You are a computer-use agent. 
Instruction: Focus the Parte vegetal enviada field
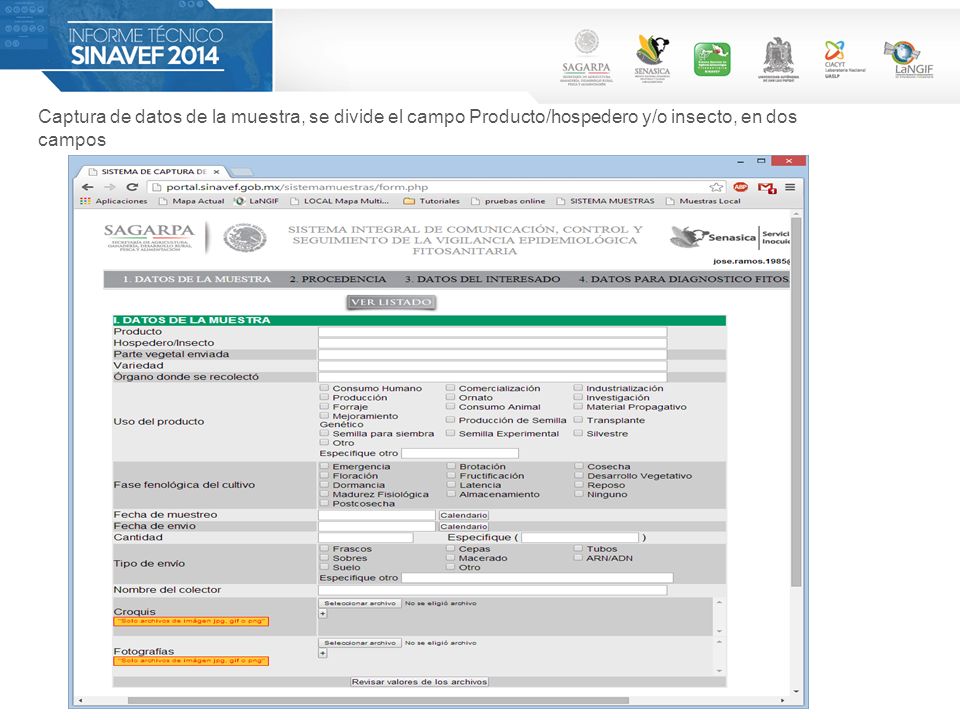tap(492, 354)
